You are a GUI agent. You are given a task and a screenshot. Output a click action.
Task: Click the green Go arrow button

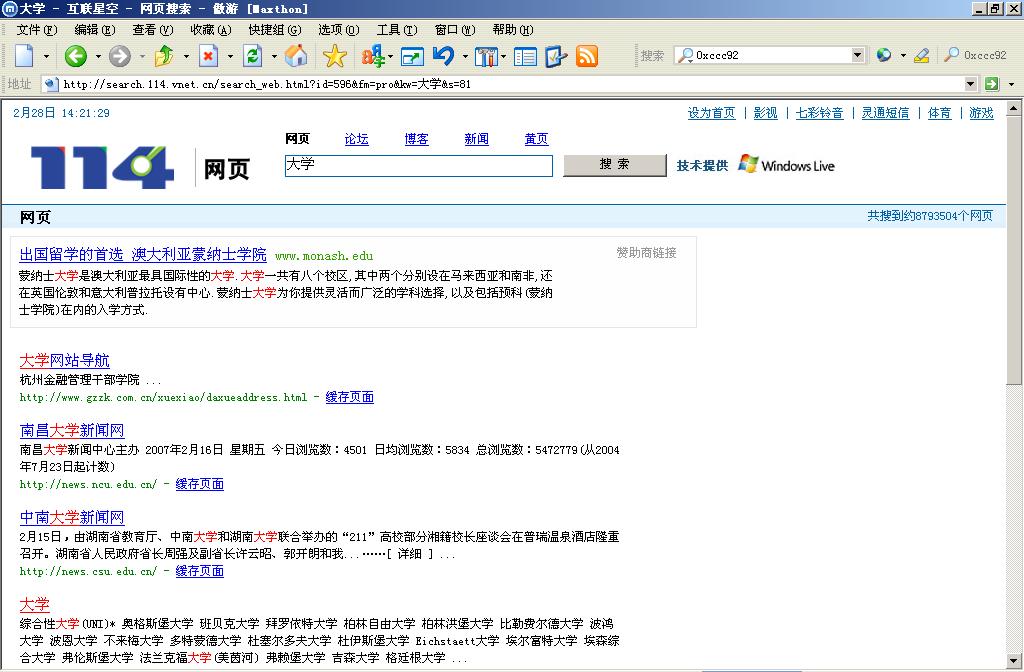(992, 84)
